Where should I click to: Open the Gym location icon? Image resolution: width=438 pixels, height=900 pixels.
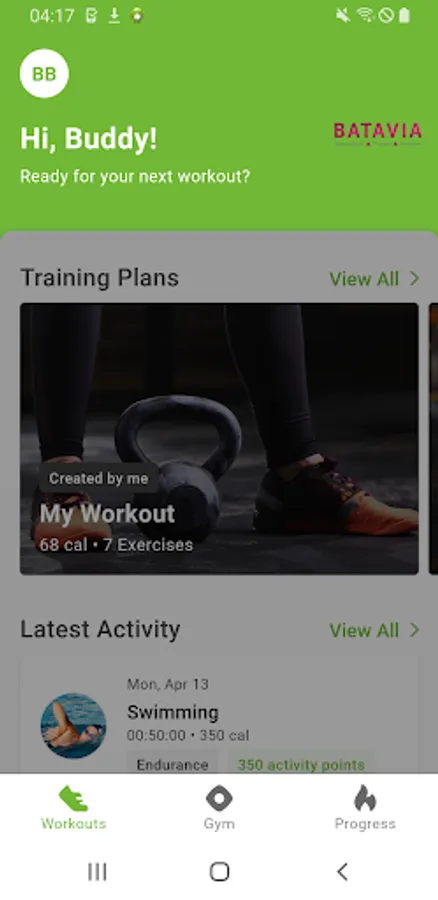pos(219,798)
